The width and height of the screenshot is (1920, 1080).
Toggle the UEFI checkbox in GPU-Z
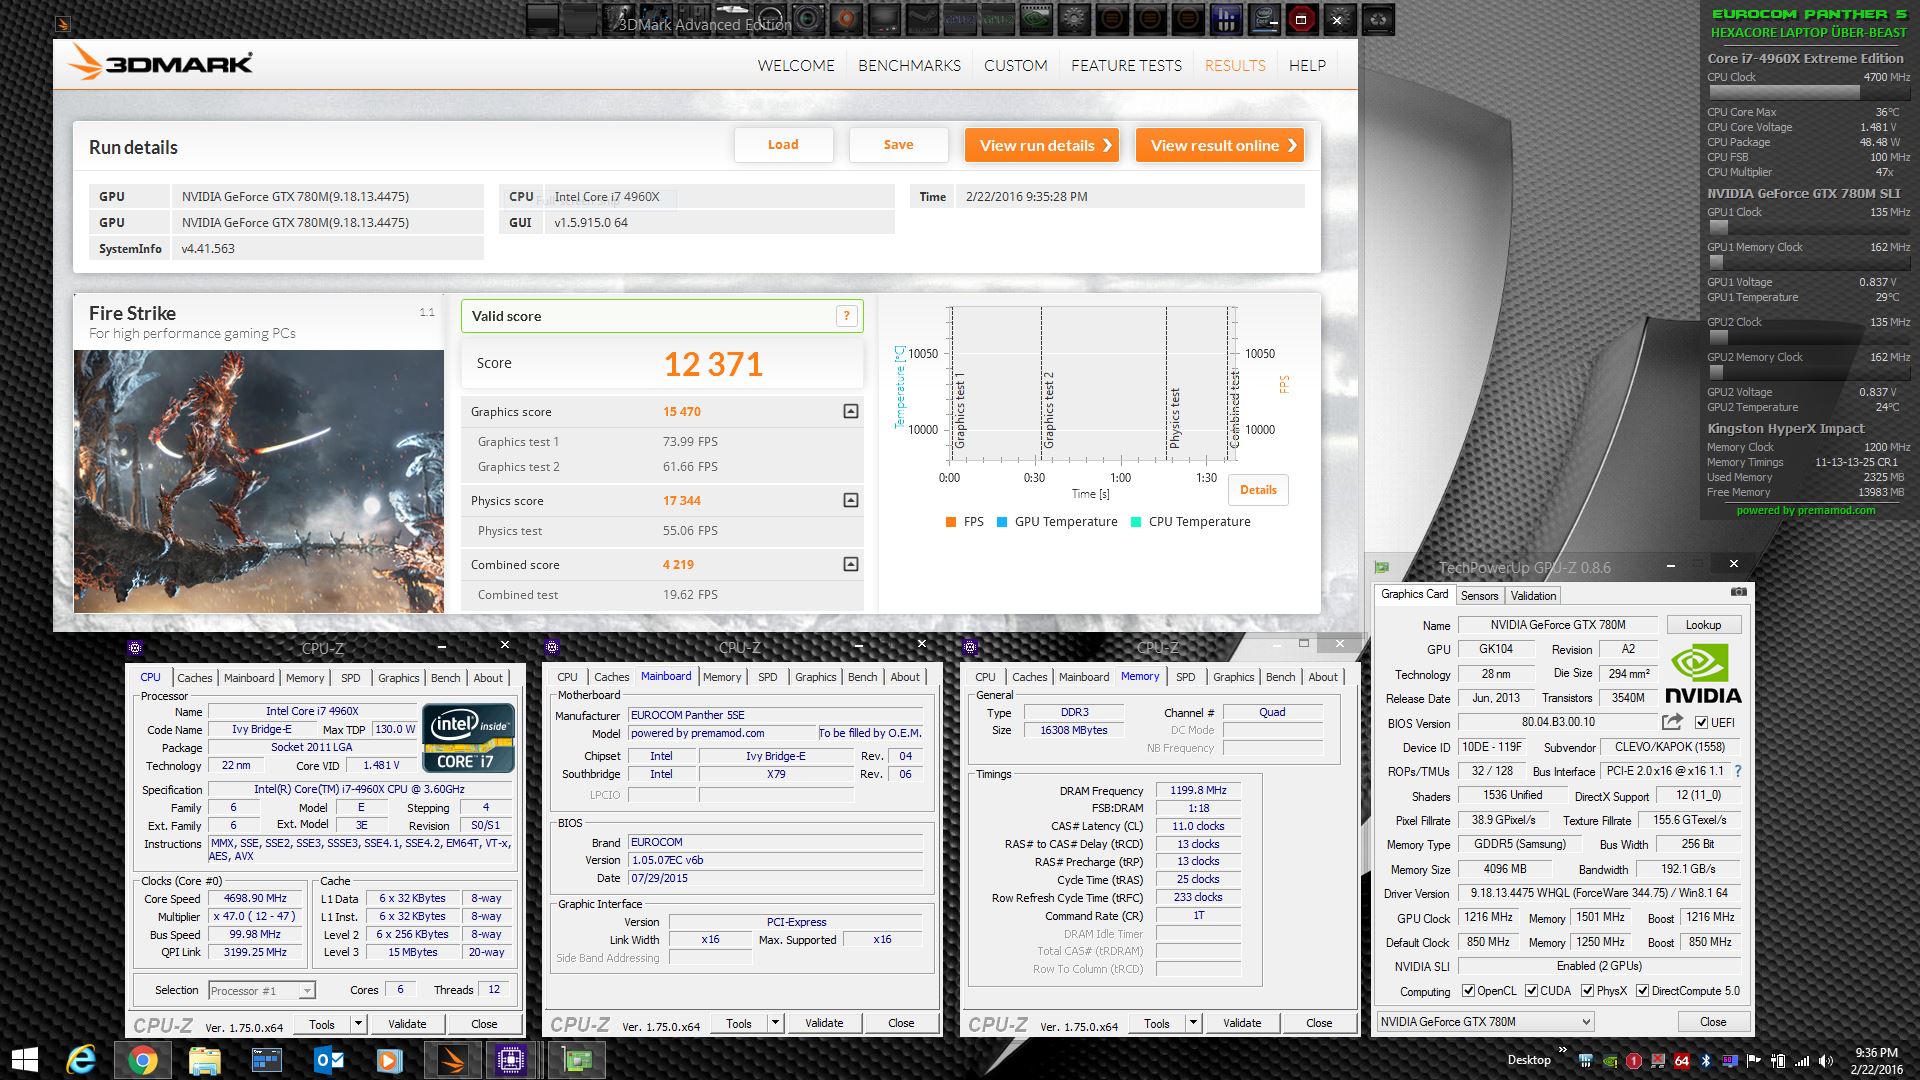coord(1702,723)
